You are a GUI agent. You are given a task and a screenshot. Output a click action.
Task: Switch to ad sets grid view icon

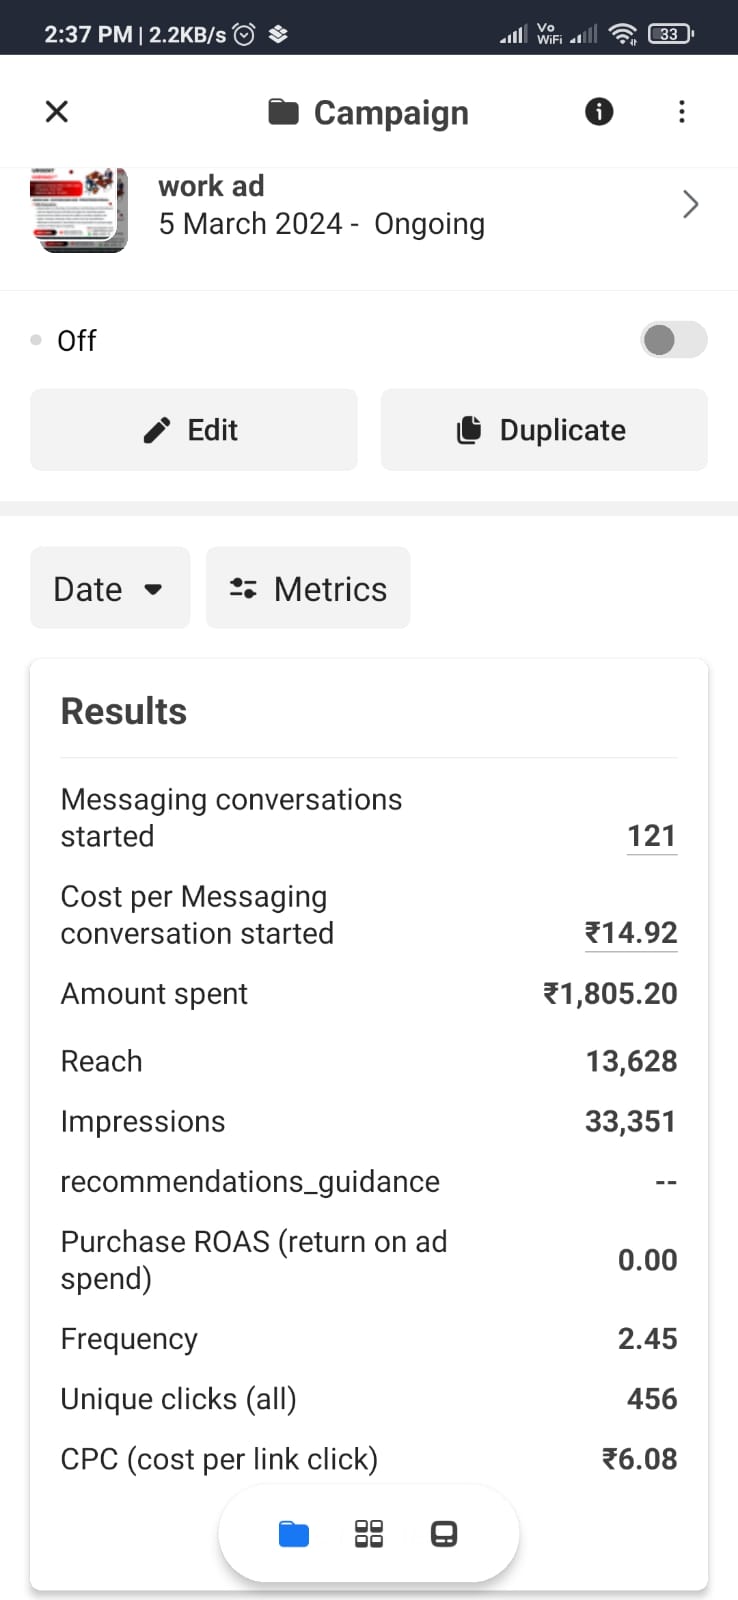tap(369, 1534)
